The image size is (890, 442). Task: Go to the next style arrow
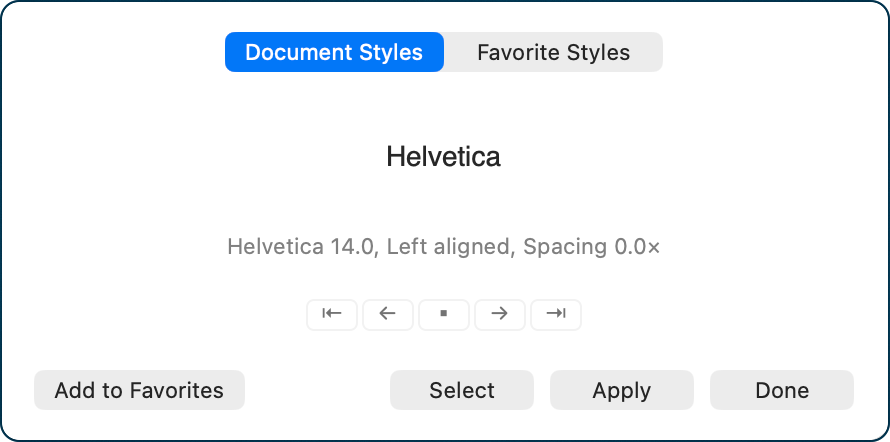click(499, 314)
